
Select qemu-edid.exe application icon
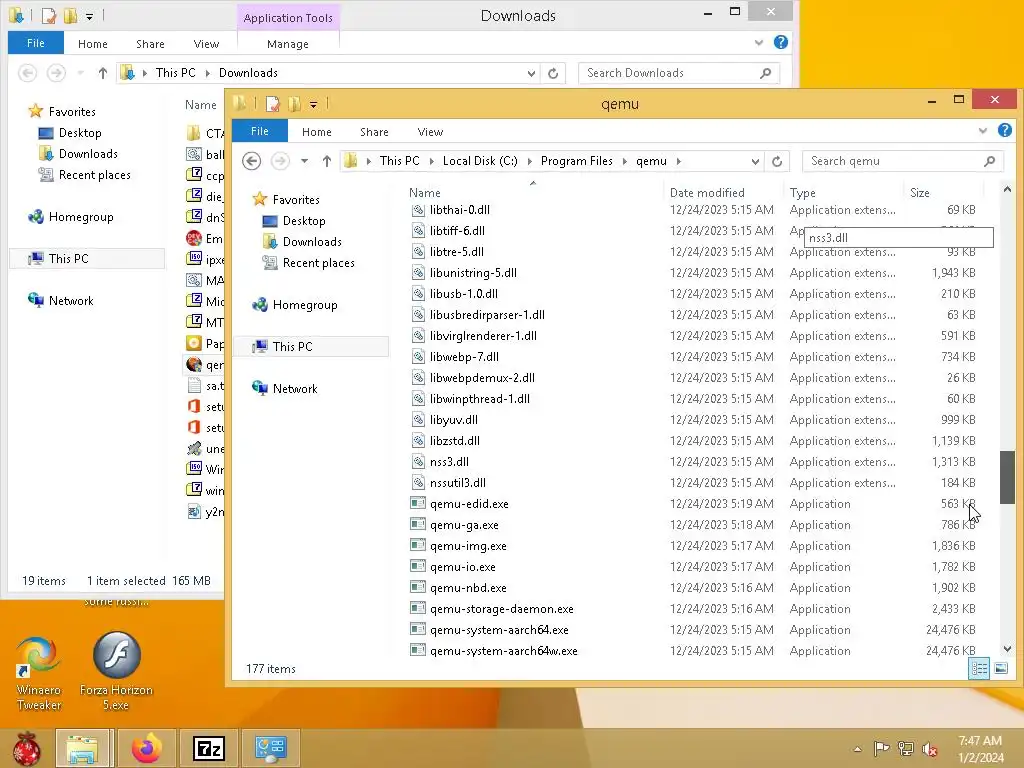(418, 504)
